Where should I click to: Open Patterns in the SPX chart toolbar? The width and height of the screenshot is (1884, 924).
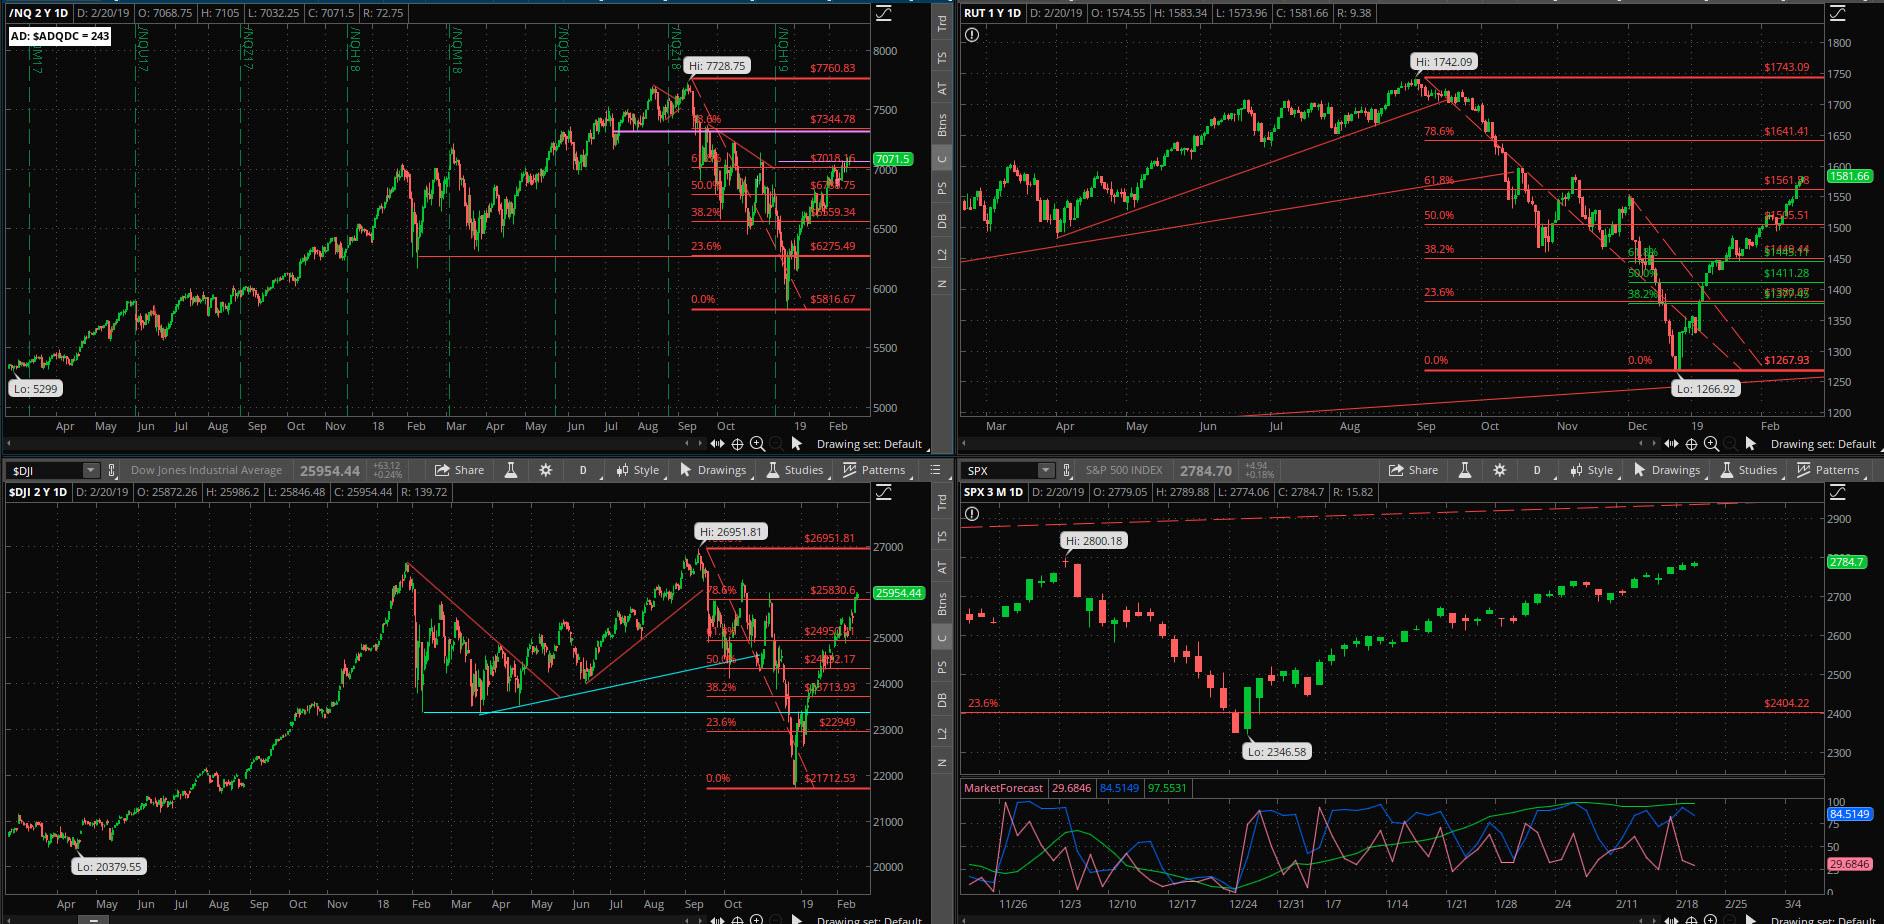coord(1828,470)
